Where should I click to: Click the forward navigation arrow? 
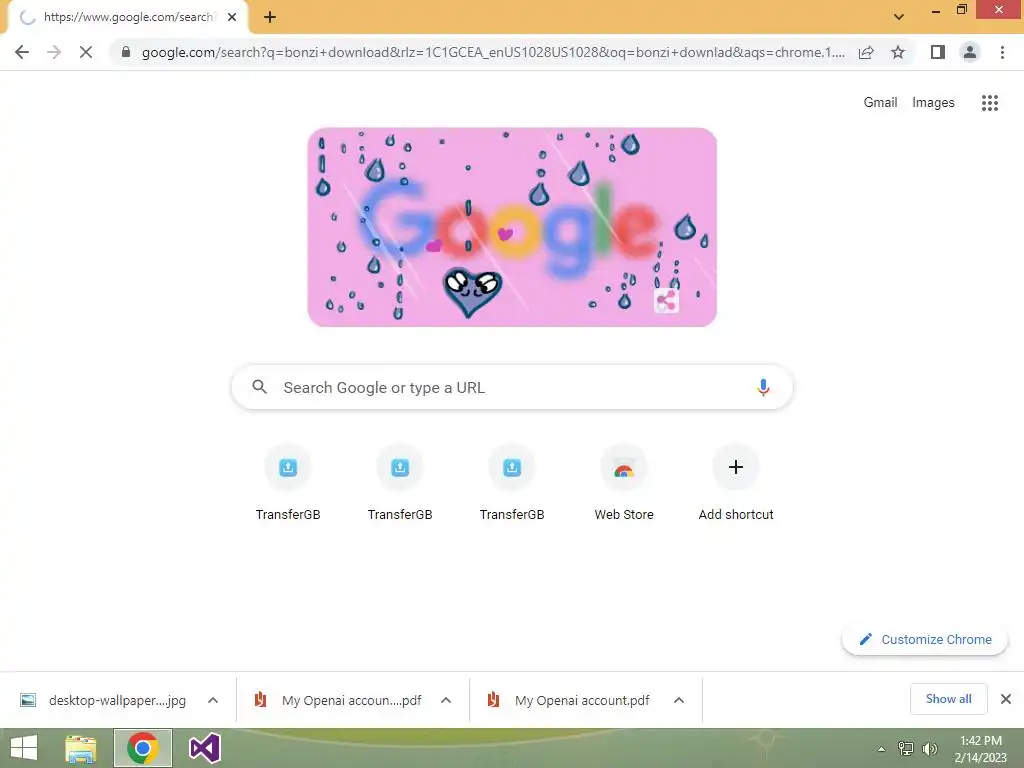(x=54, y=52)
